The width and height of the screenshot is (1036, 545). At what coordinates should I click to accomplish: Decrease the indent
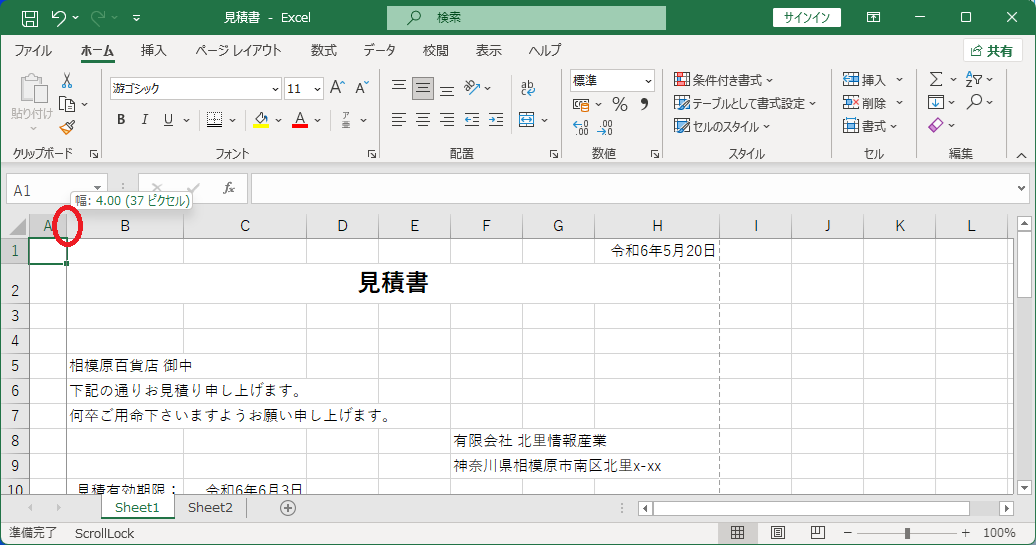point(472,120)
